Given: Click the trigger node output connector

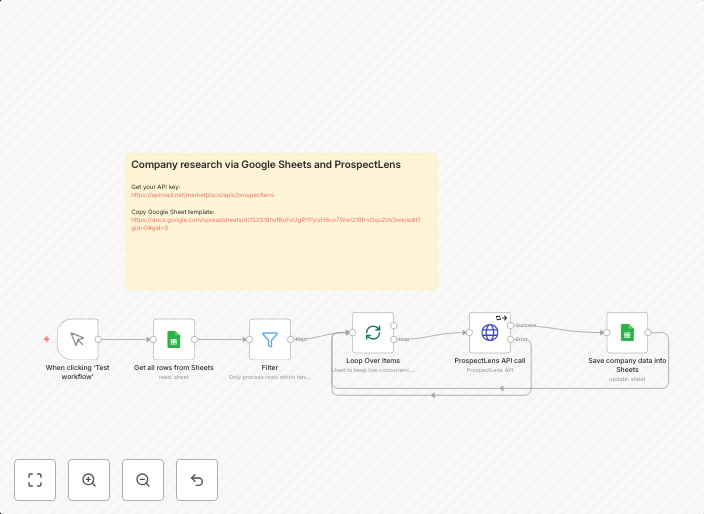Looking at the screenshot, I should click(x=98, y=339).
